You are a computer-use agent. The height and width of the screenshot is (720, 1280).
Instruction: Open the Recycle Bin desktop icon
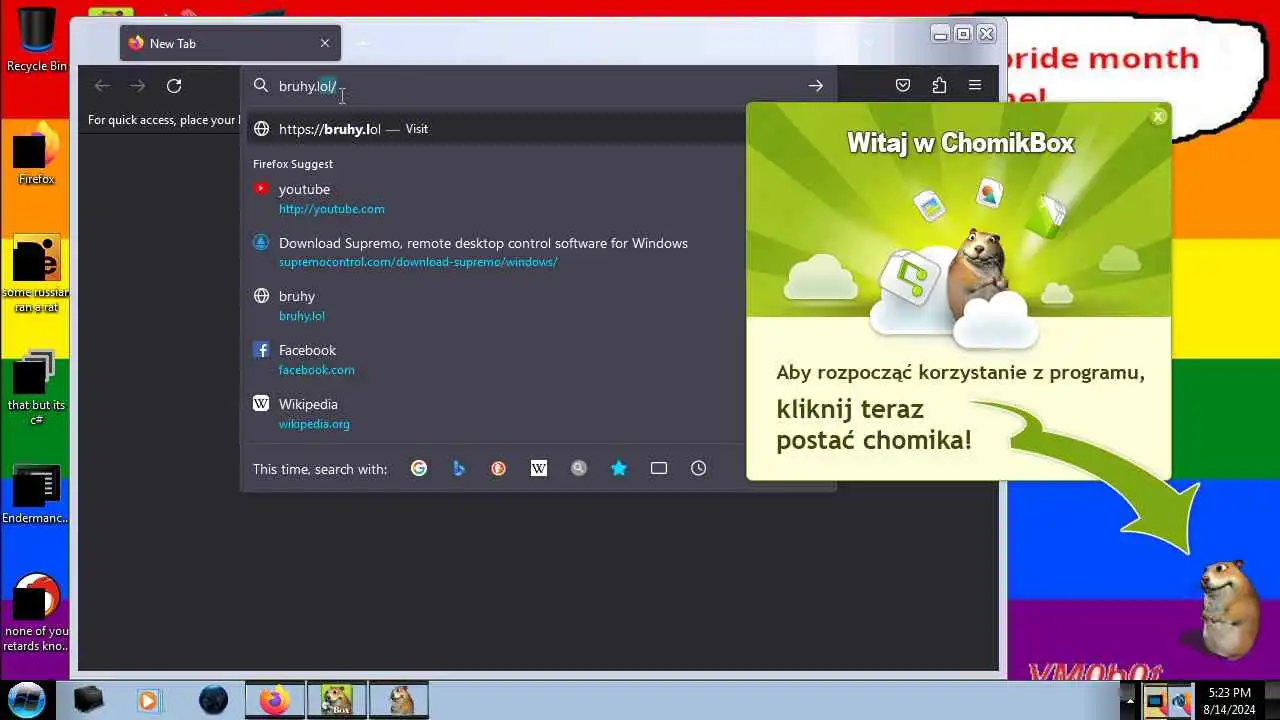click(x=36, y=40)
